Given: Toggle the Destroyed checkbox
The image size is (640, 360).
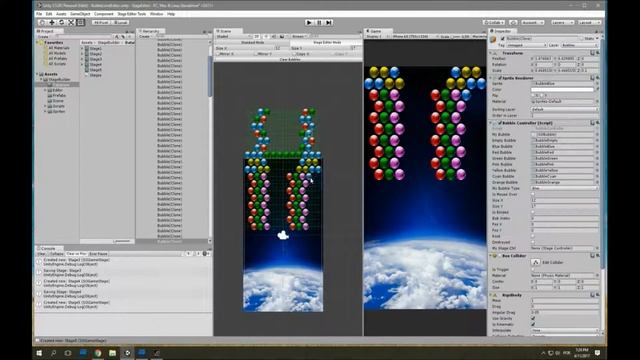Looking at the screenshot, I should pyautogui.click(x=533, y=242).
